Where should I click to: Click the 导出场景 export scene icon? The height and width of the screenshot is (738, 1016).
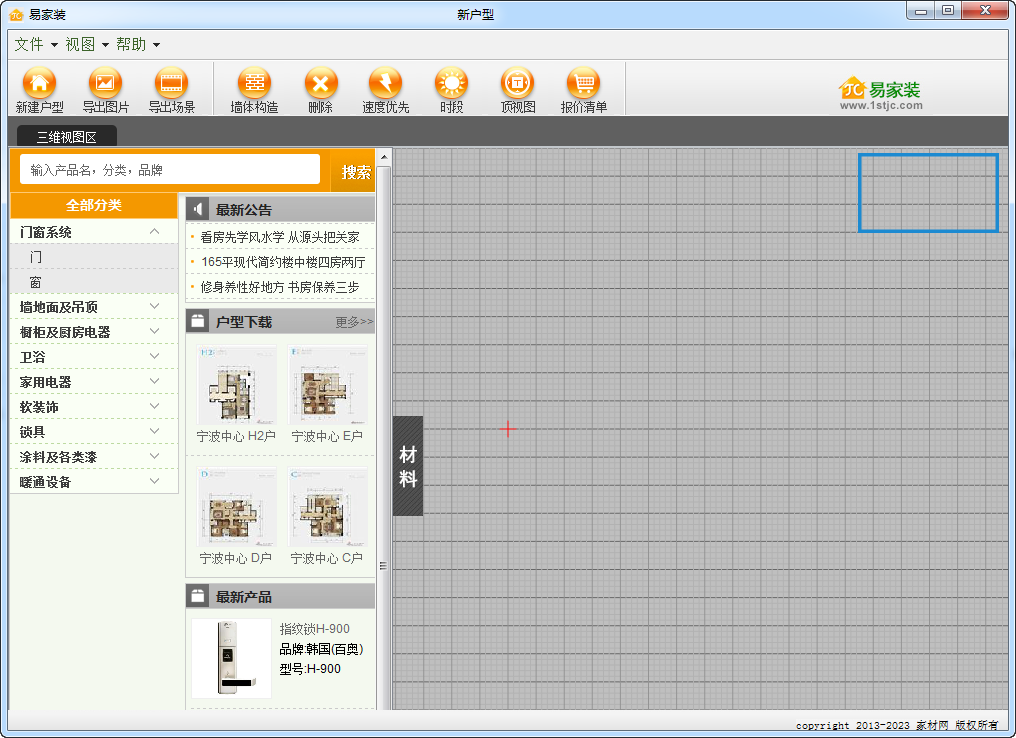171,83
